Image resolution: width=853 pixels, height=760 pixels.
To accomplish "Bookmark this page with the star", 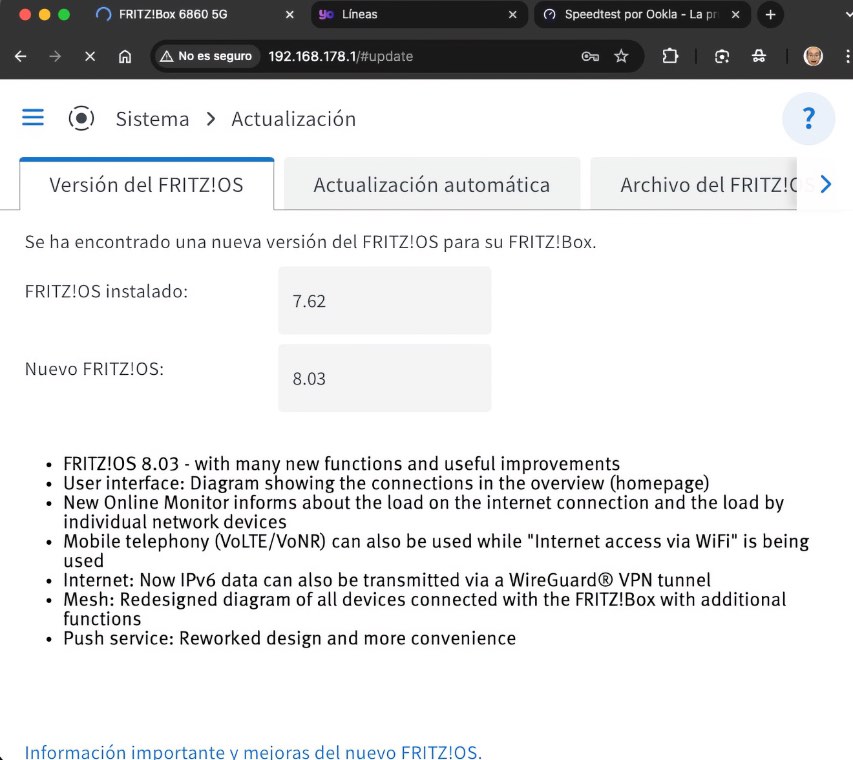I will (x=621, y=56).
